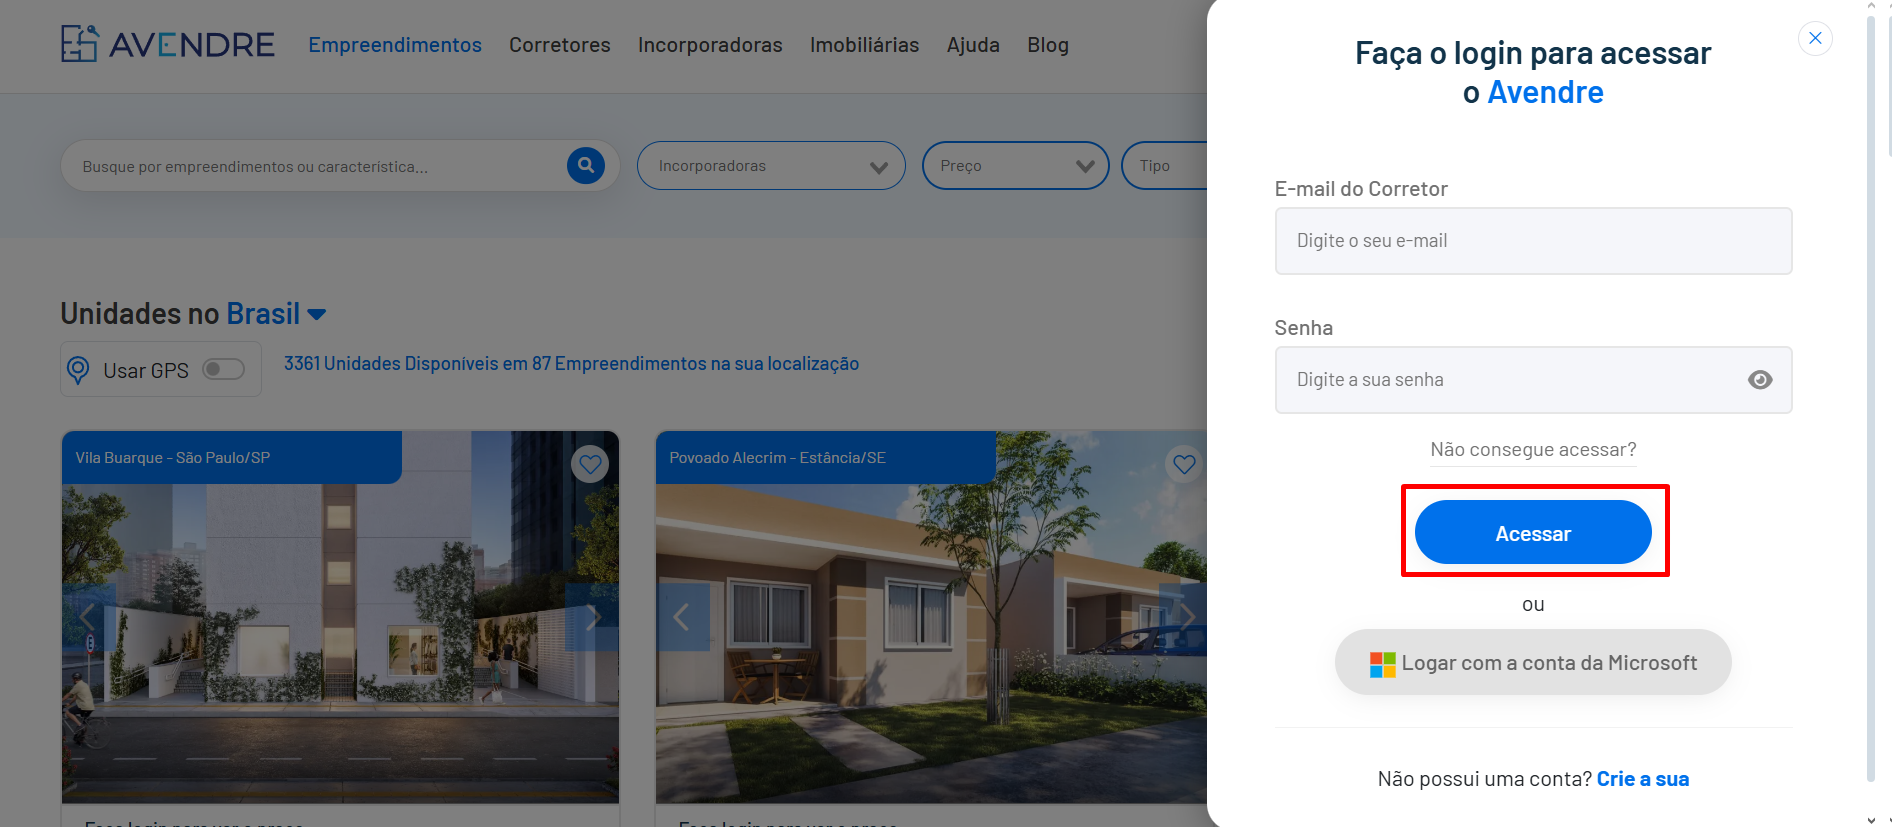Favorite the Povoado Alecrim listing heart
Screen dimensions: 1892x827
point(1185,464)
